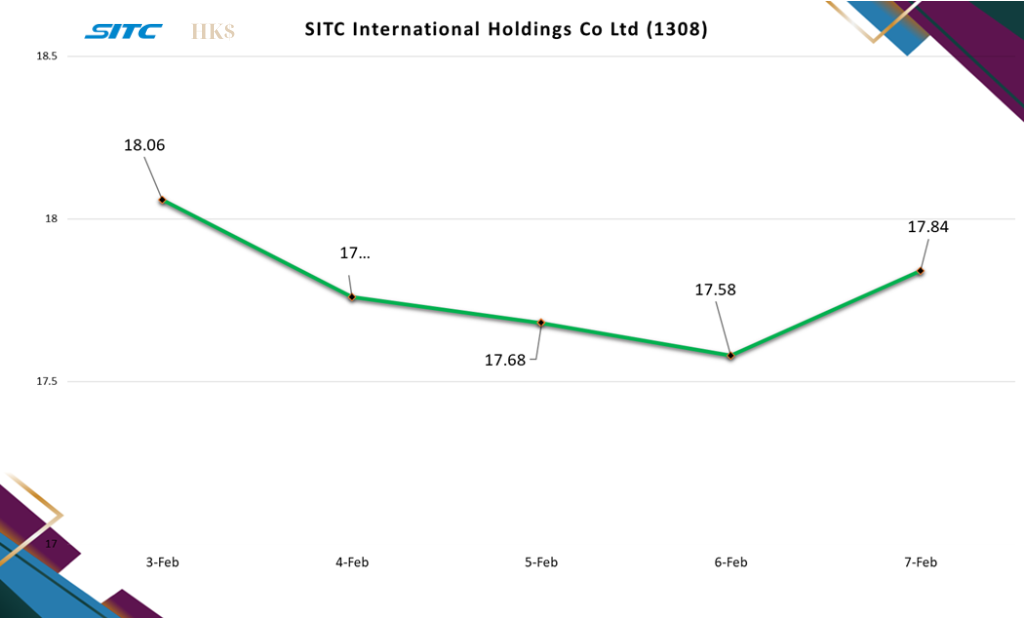Screen dimensions: 1024x618
Task: Click the 17.84 data label
Action: 928,227
